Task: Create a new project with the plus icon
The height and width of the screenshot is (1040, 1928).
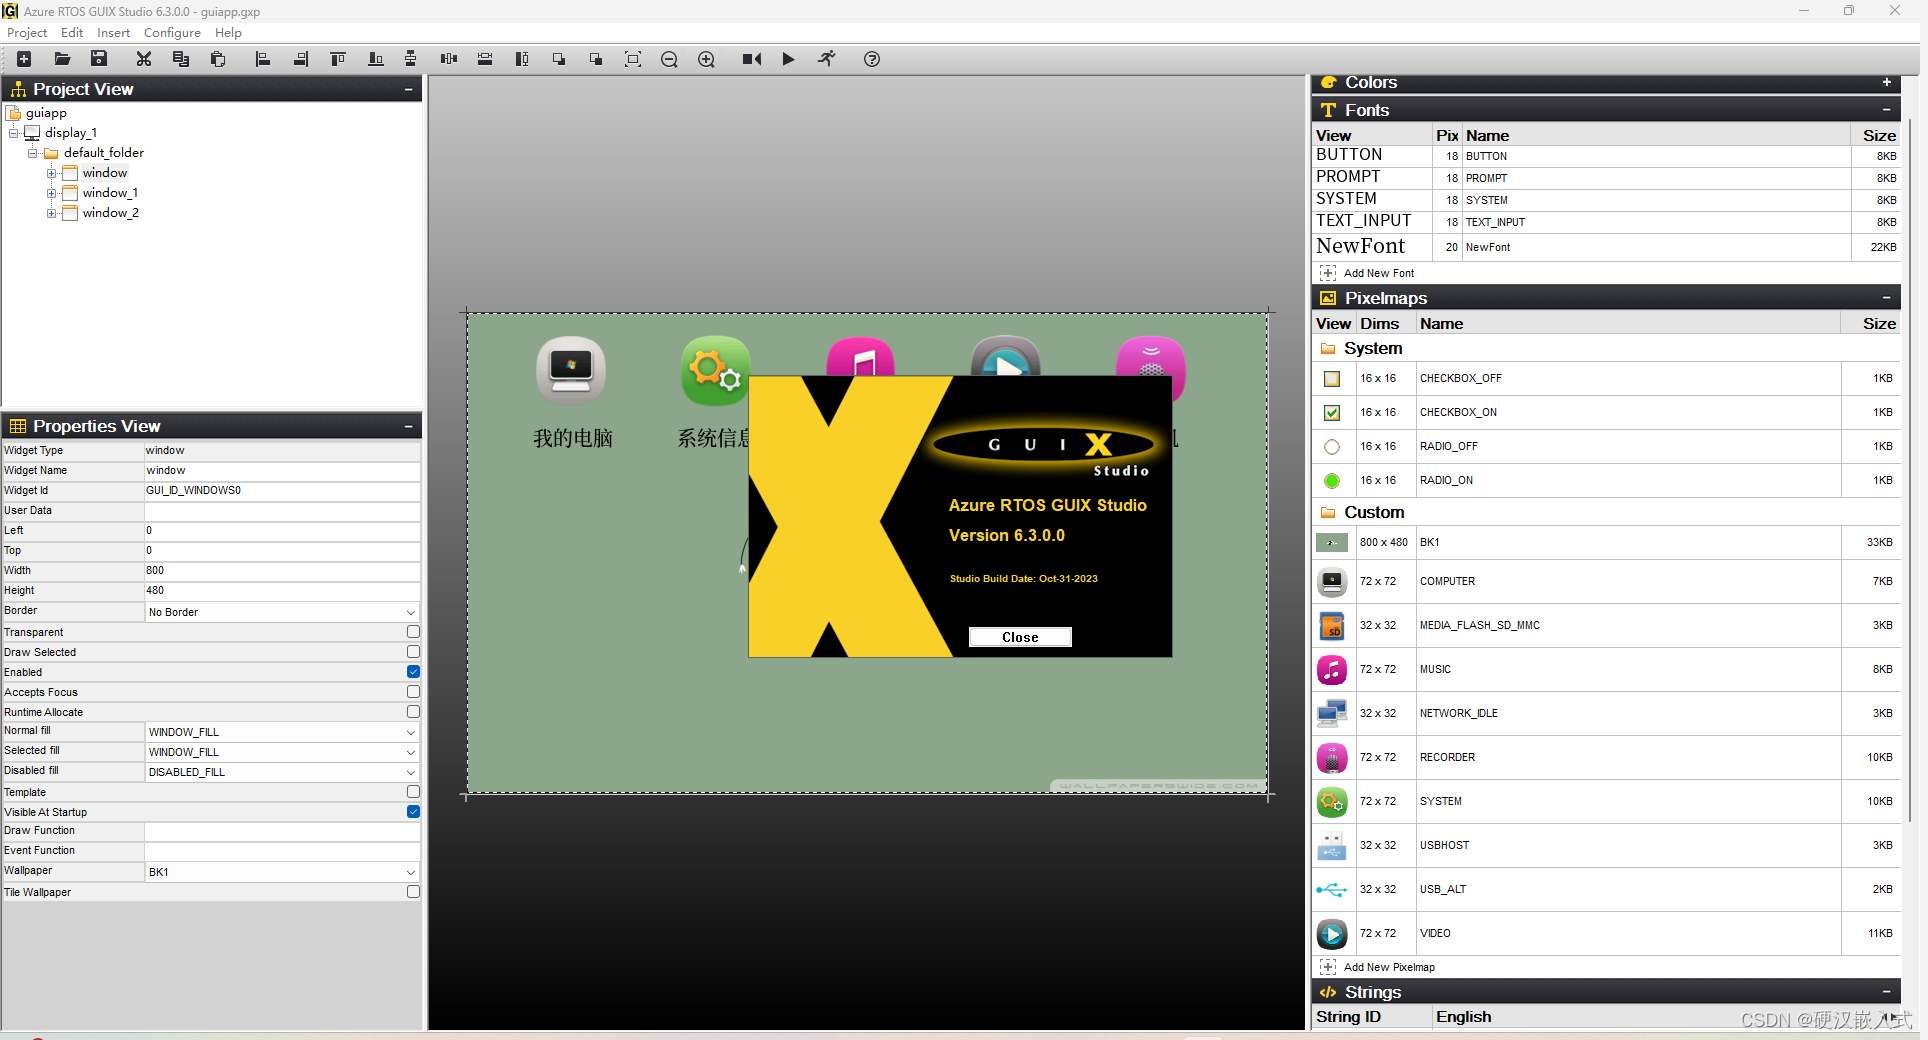Action: 24,59
